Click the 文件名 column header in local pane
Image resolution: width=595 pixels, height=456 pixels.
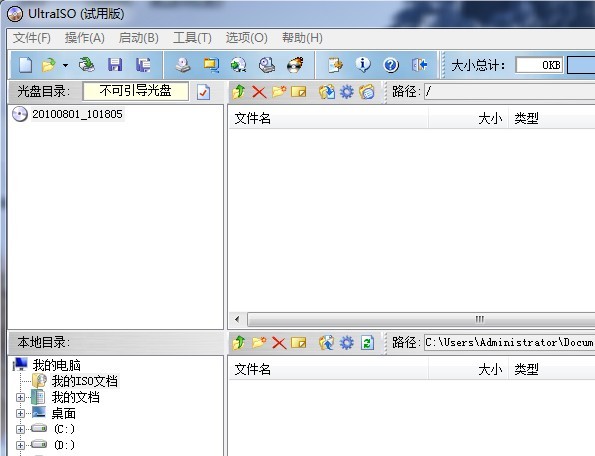328,369
